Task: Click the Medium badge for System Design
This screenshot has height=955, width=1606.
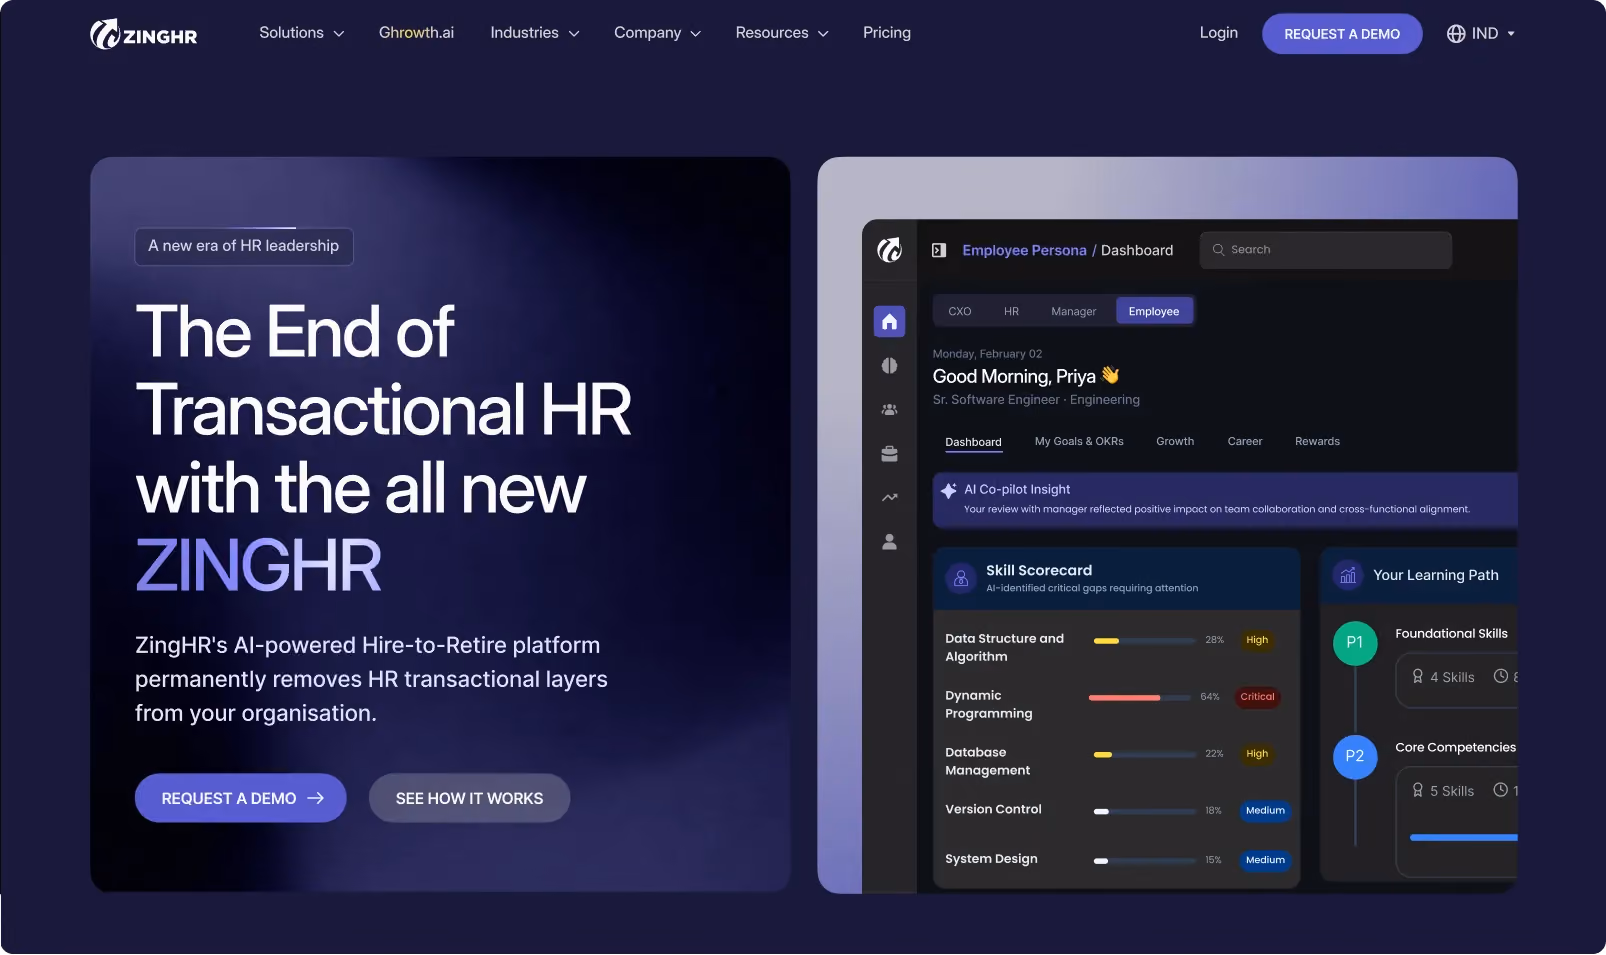Action: pos(1265,860)
